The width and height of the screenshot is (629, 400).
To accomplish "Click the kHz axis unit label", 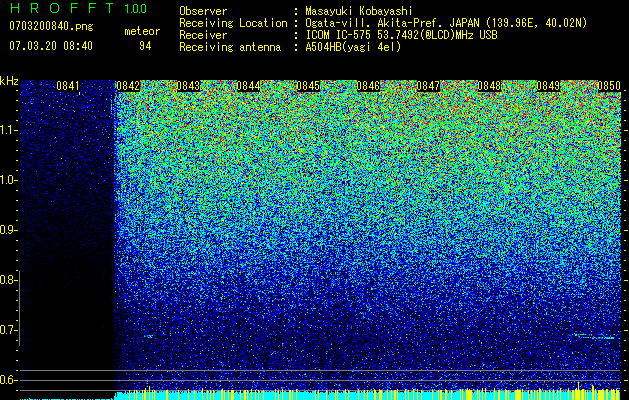I will [9, 81].
